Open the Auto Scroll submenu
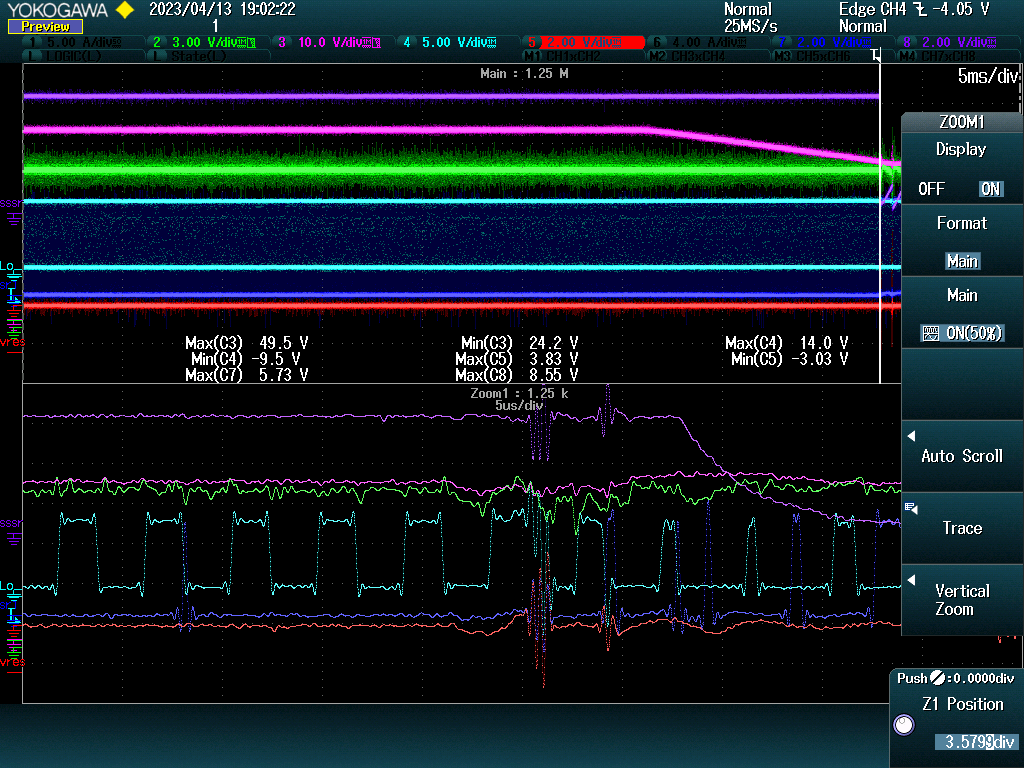 [961, 455]
